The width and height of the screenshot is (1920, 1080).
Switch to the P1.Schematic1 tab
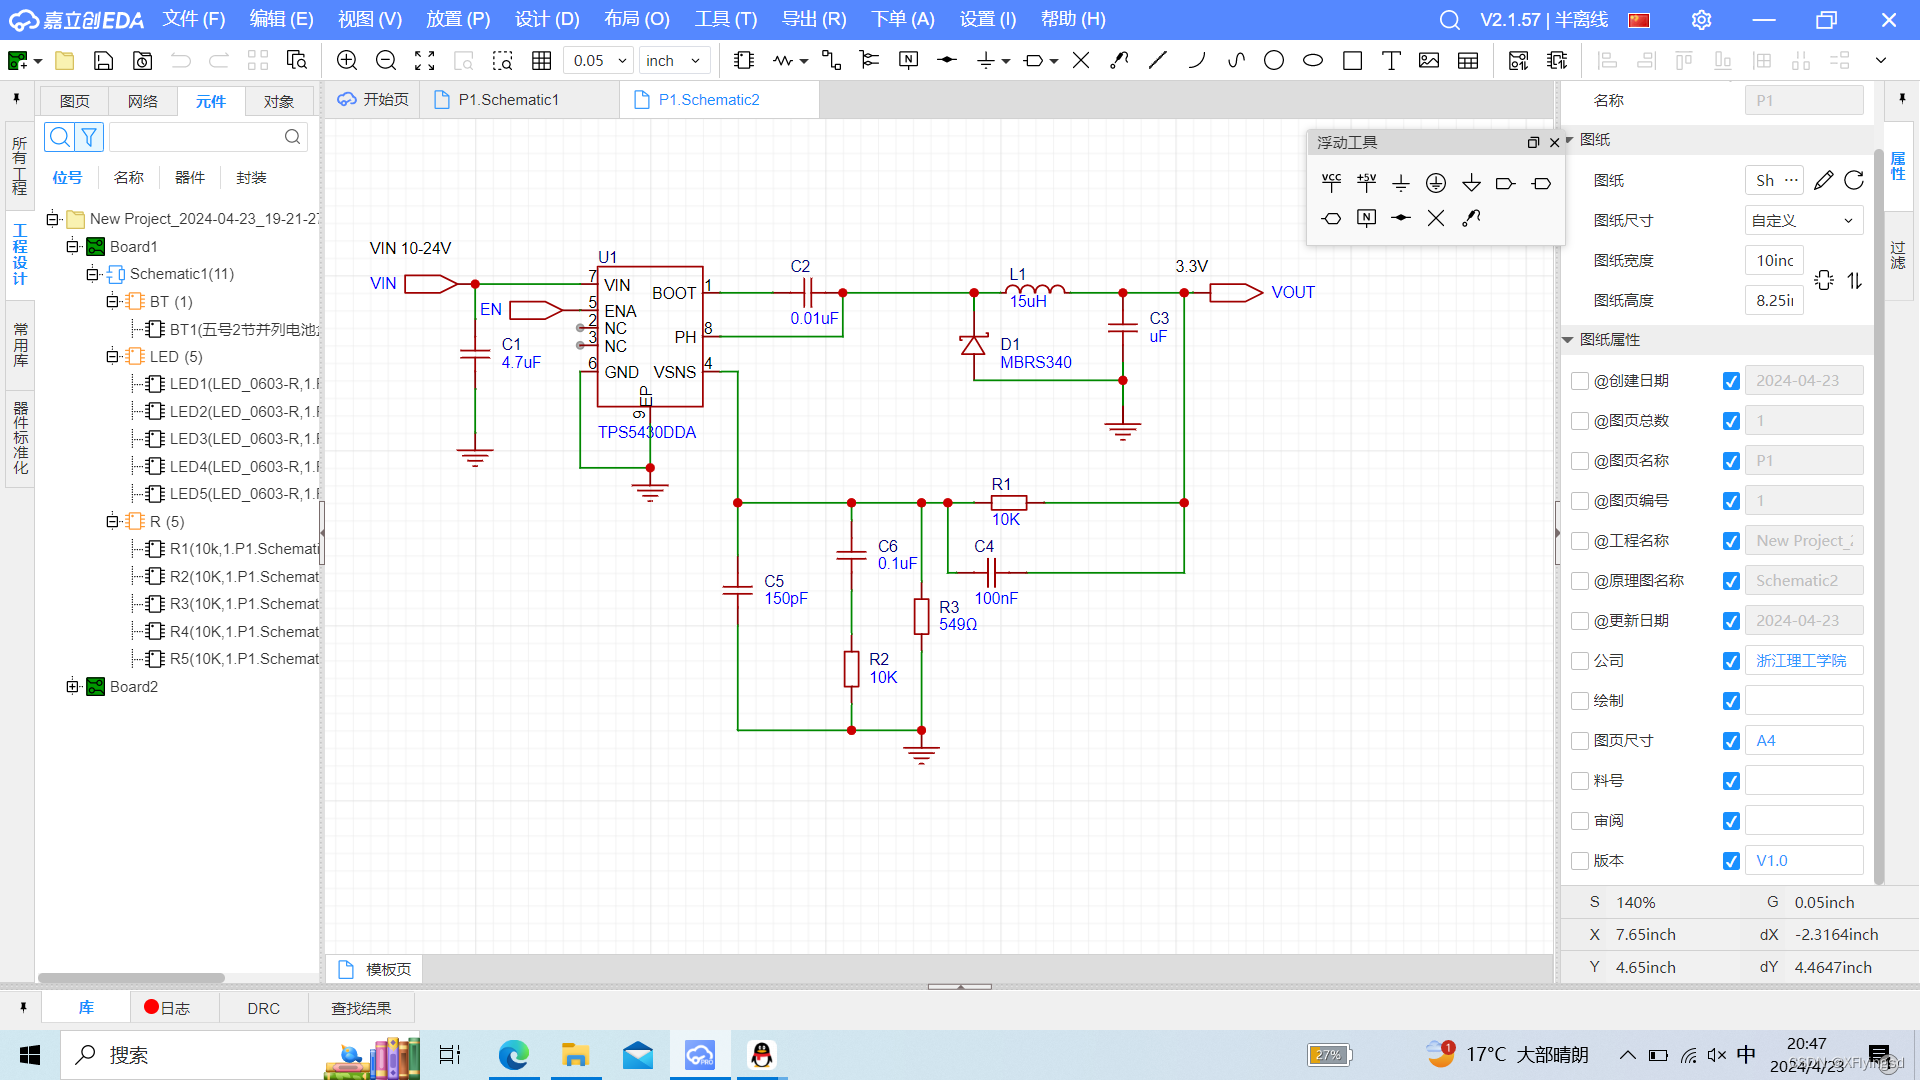[508, 100]
